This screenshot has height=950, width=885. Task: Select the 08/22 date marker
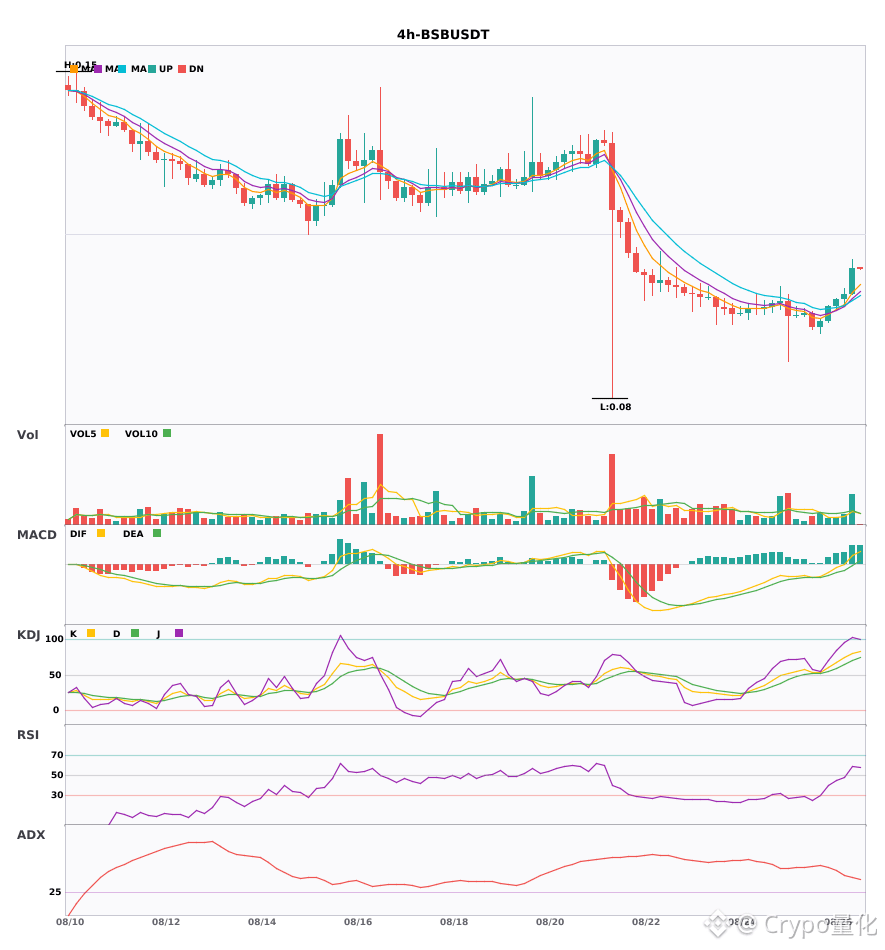pos(646,922)
